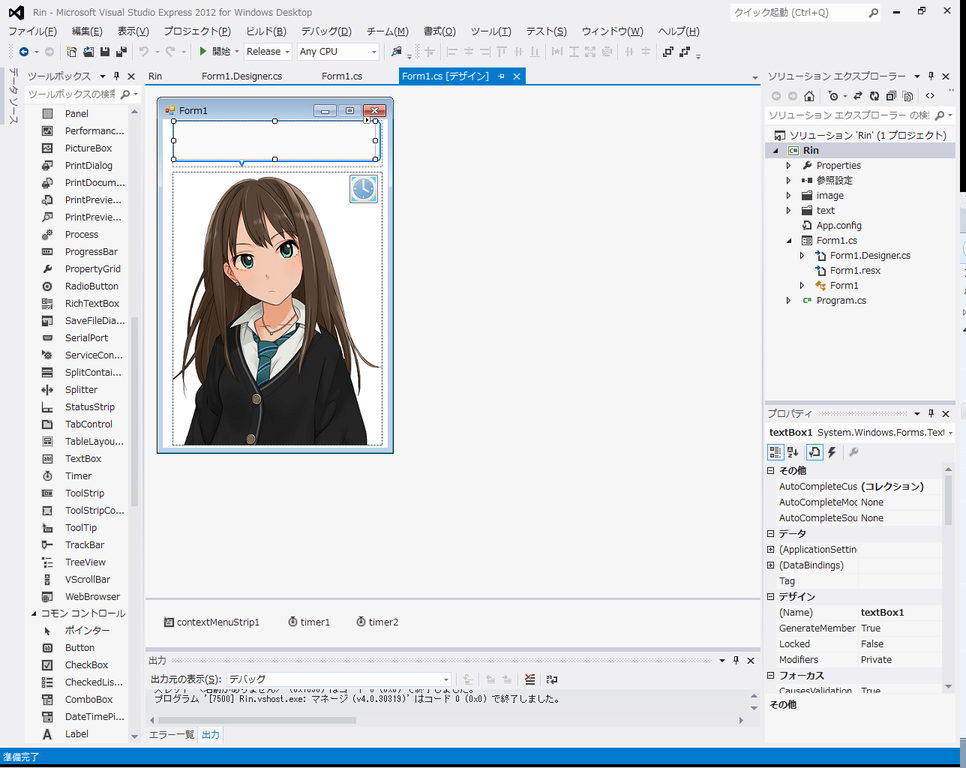Screen dimensions: 966x768
Task: Open Program.cs in Solution Explorer
Action: (840, 300)
